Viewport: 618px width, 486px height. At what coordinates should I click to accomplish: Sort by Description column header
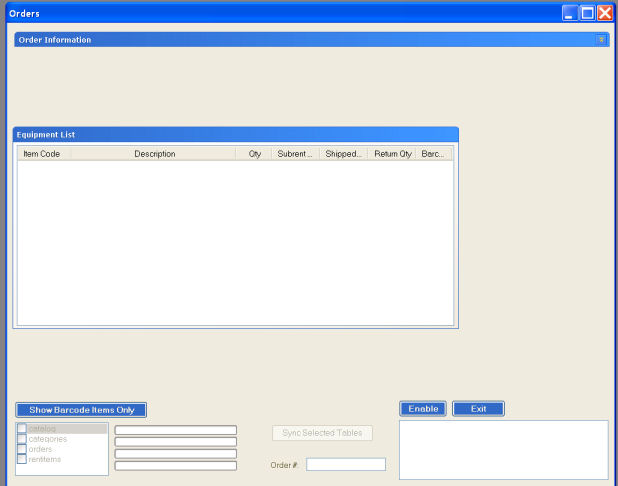coord(154,154)
